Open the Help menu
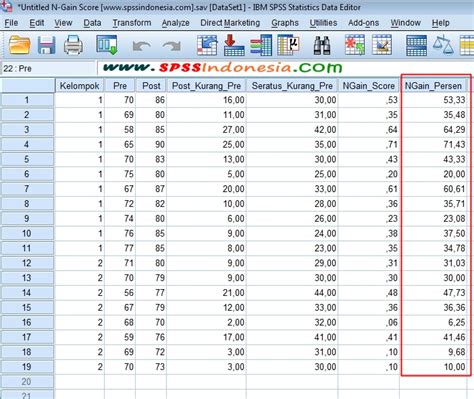Viewport: 474px width, 399px height. (441, 23)
